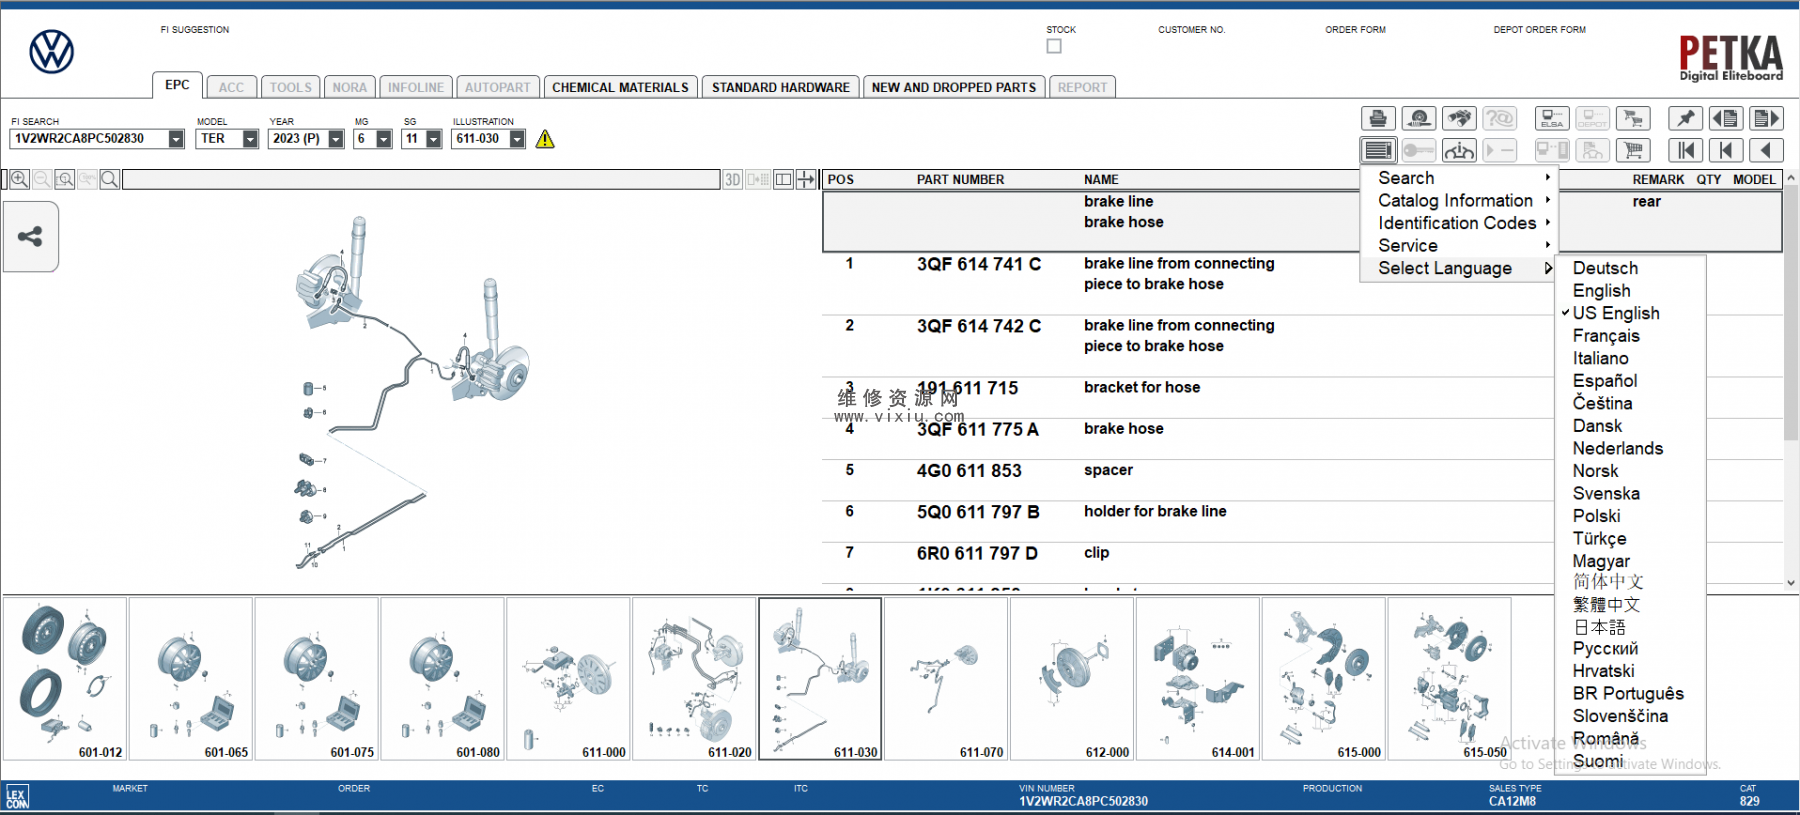Expand the Search submenu
Viewport: 1800px width, 815px height.
click(1458, 178)
